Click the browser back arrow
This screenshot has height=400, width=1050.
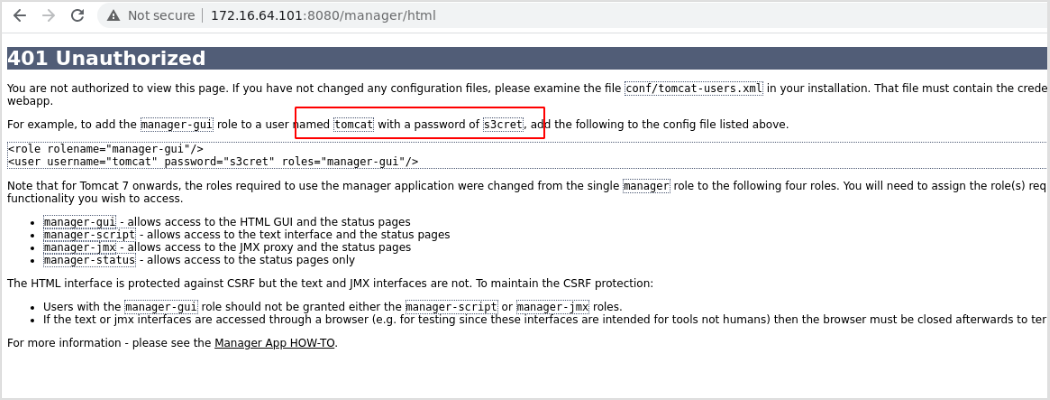(x=20, y=15)
